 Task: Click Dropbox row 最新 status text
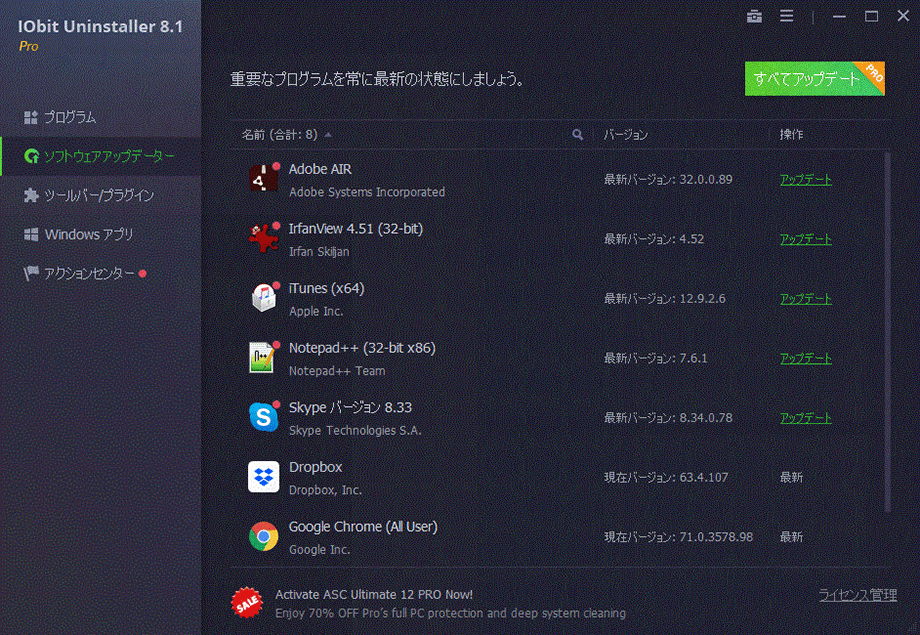coord(791,478)
